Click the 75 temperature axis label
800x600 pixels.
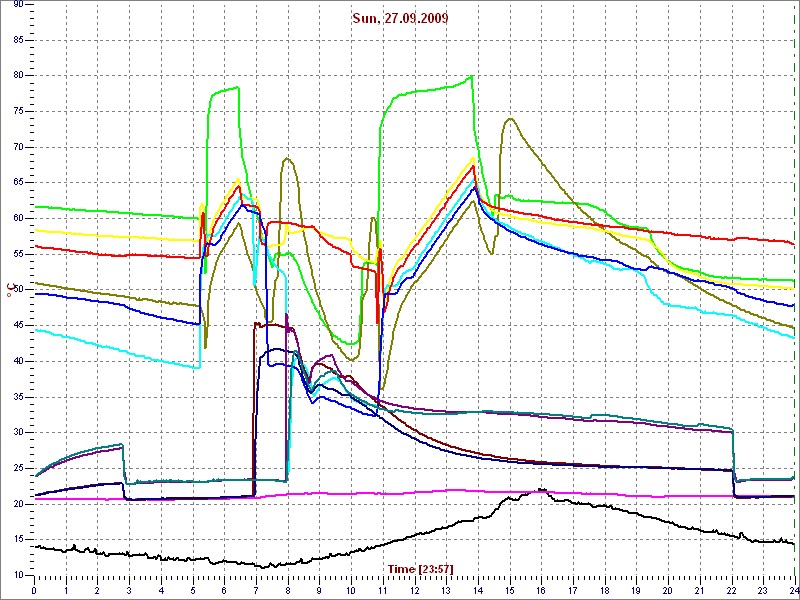tap(18, 111)
